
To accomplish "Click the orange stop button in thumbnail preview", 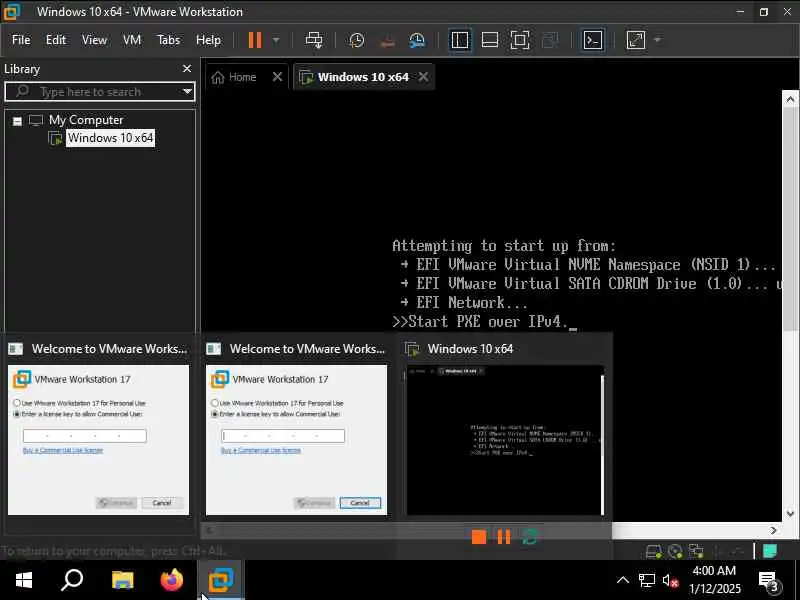I will pos(479,537).
